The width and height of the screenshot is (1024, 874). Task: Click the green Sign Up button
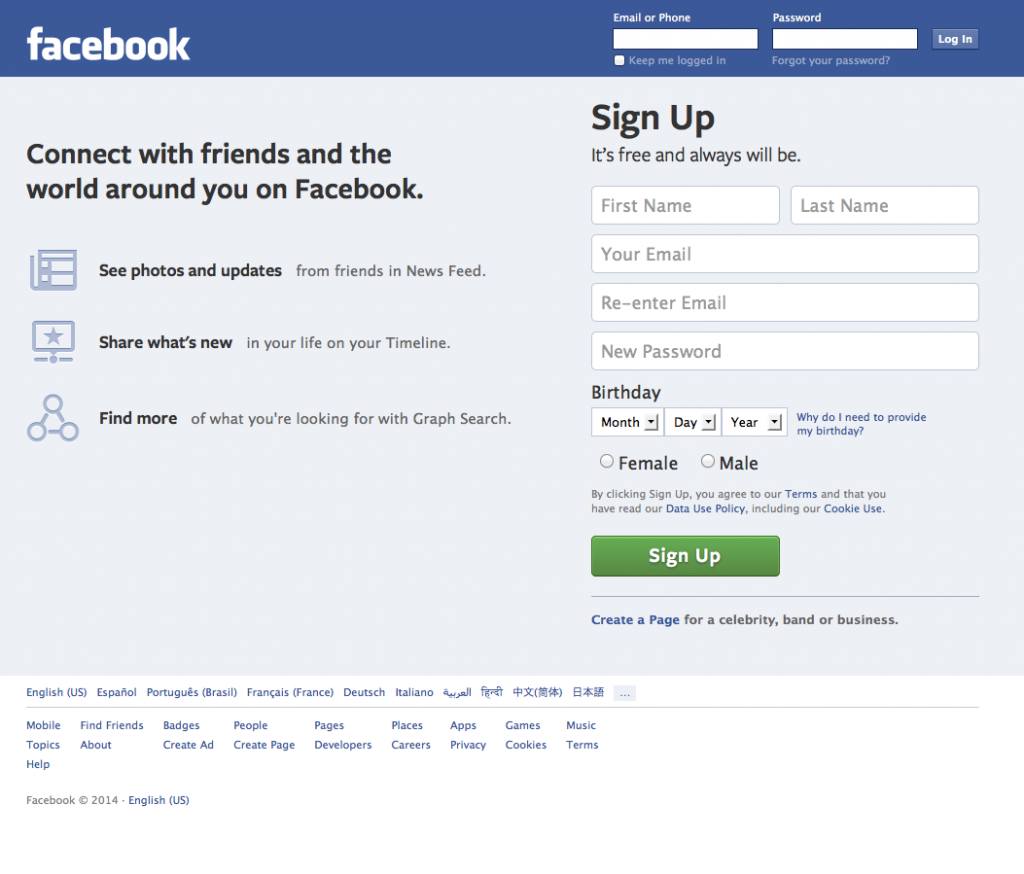click(x=685, y=556)
